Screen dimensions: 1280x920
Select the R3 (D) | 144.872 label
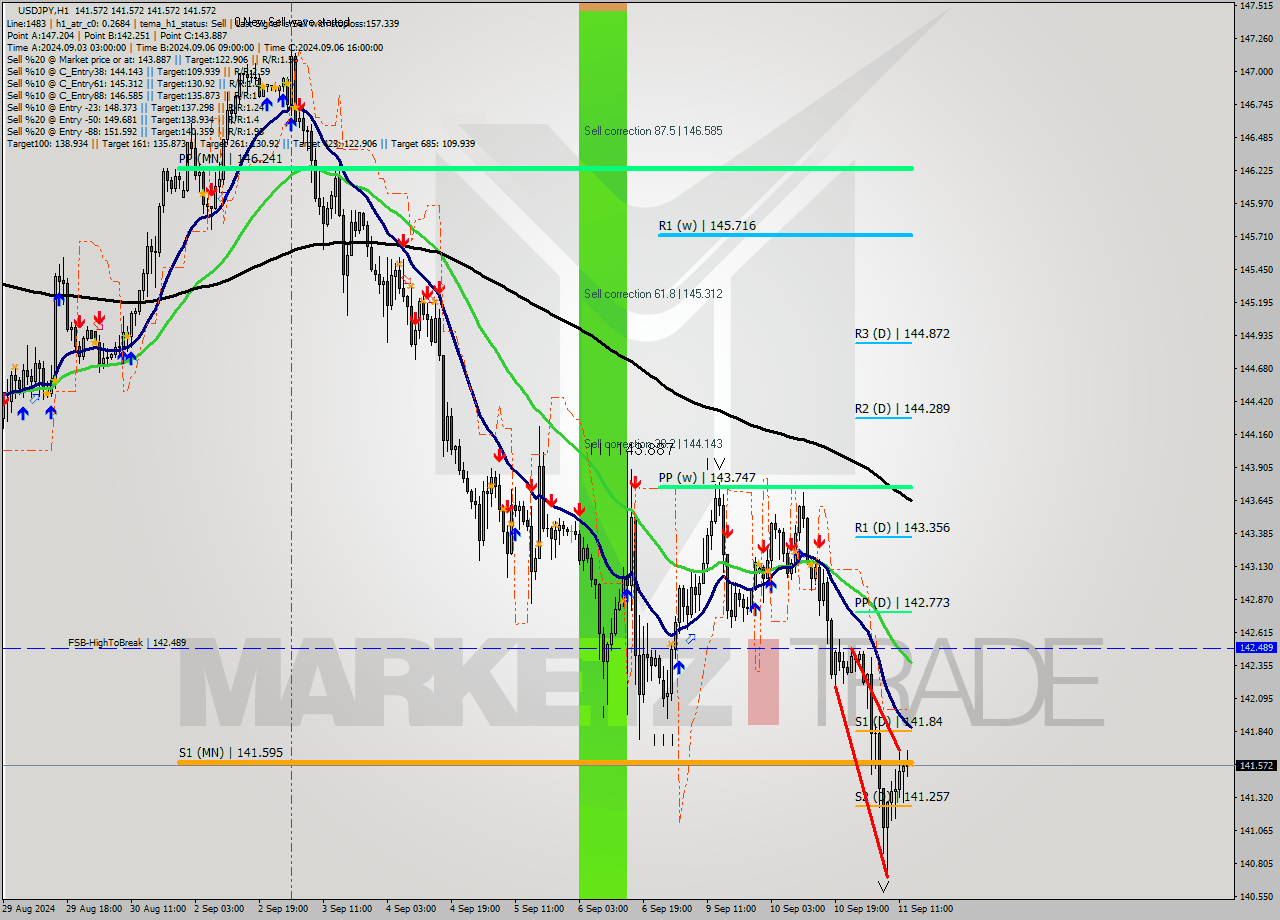[902, 334]
